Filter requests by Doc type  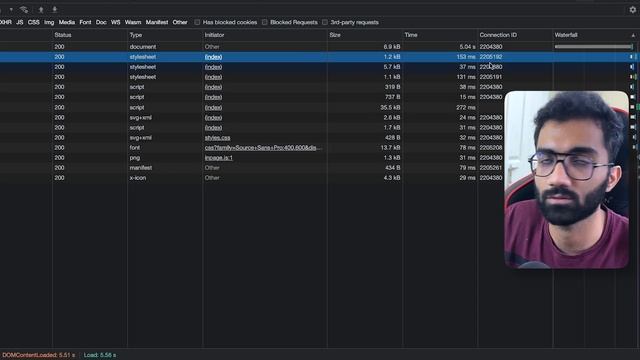point(101,22)
